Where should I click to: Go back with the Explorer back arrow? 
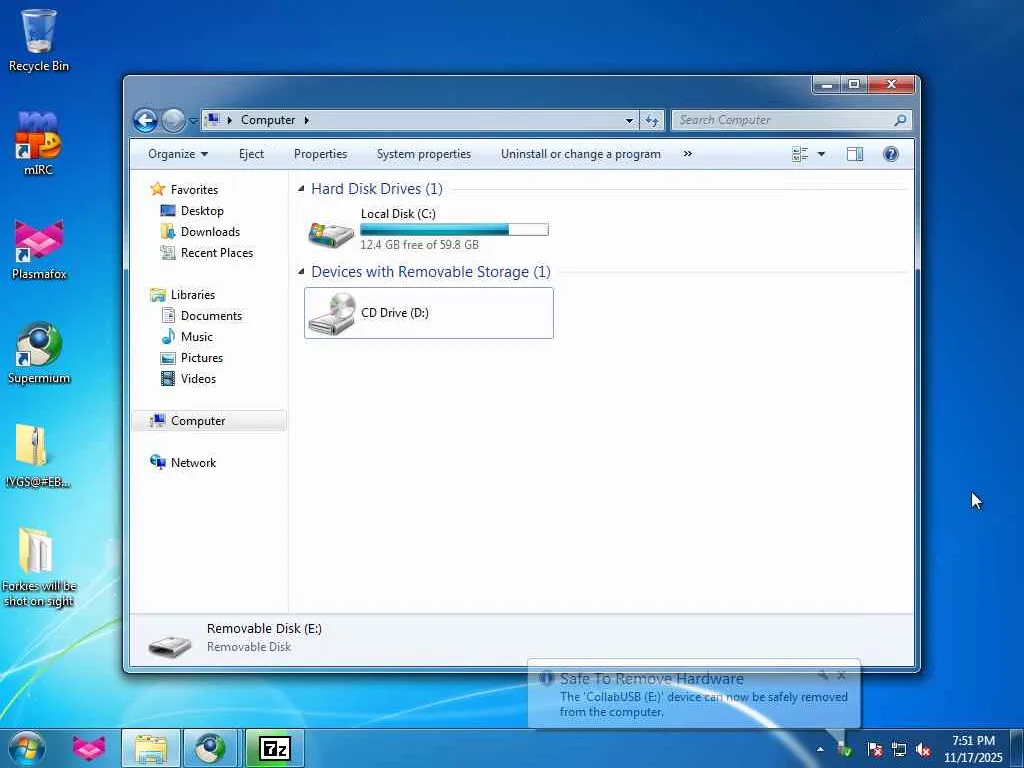[x=145, y=120]
